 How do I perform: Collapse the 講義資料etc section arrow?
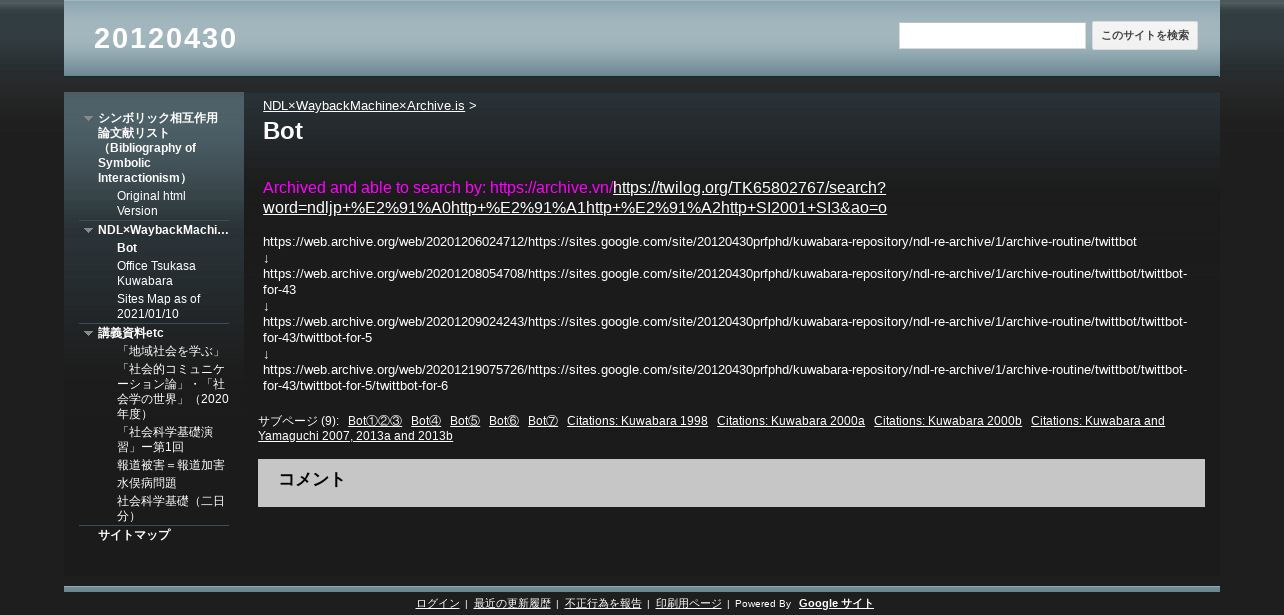coord(88,334)
